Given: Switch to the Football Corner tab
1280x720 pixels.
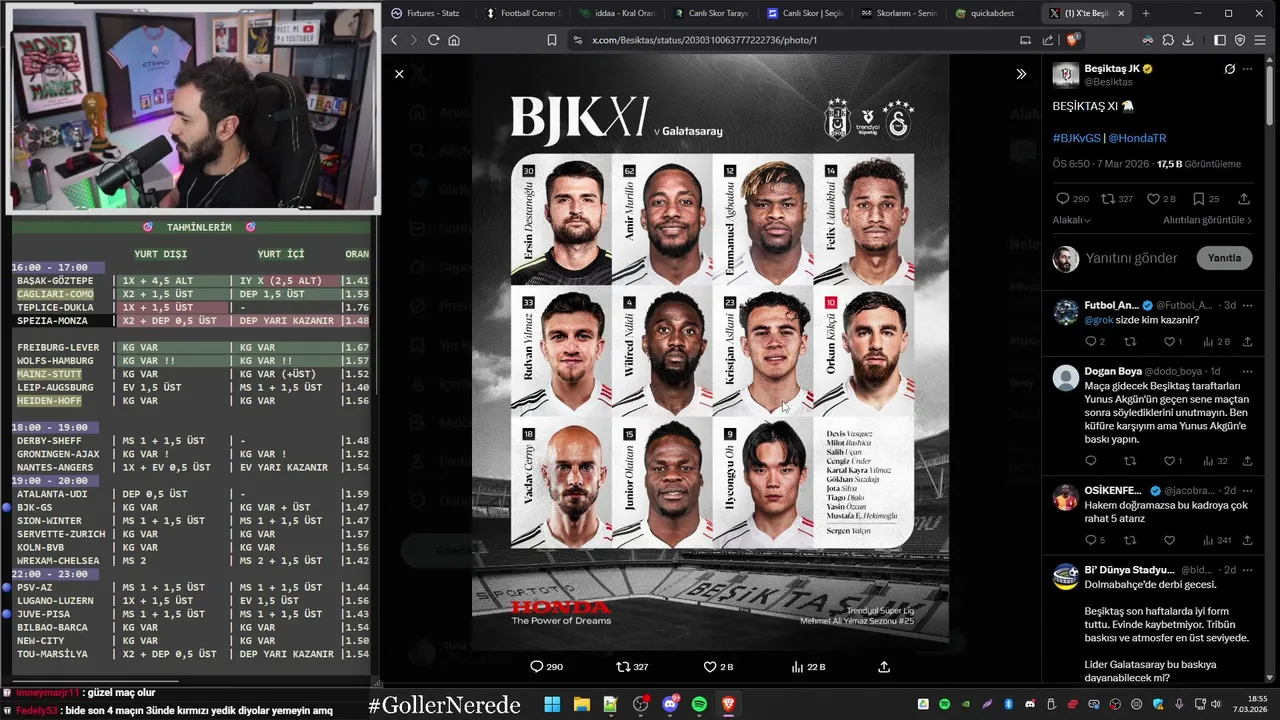Looking at the screenshot, I should (523, 13).
